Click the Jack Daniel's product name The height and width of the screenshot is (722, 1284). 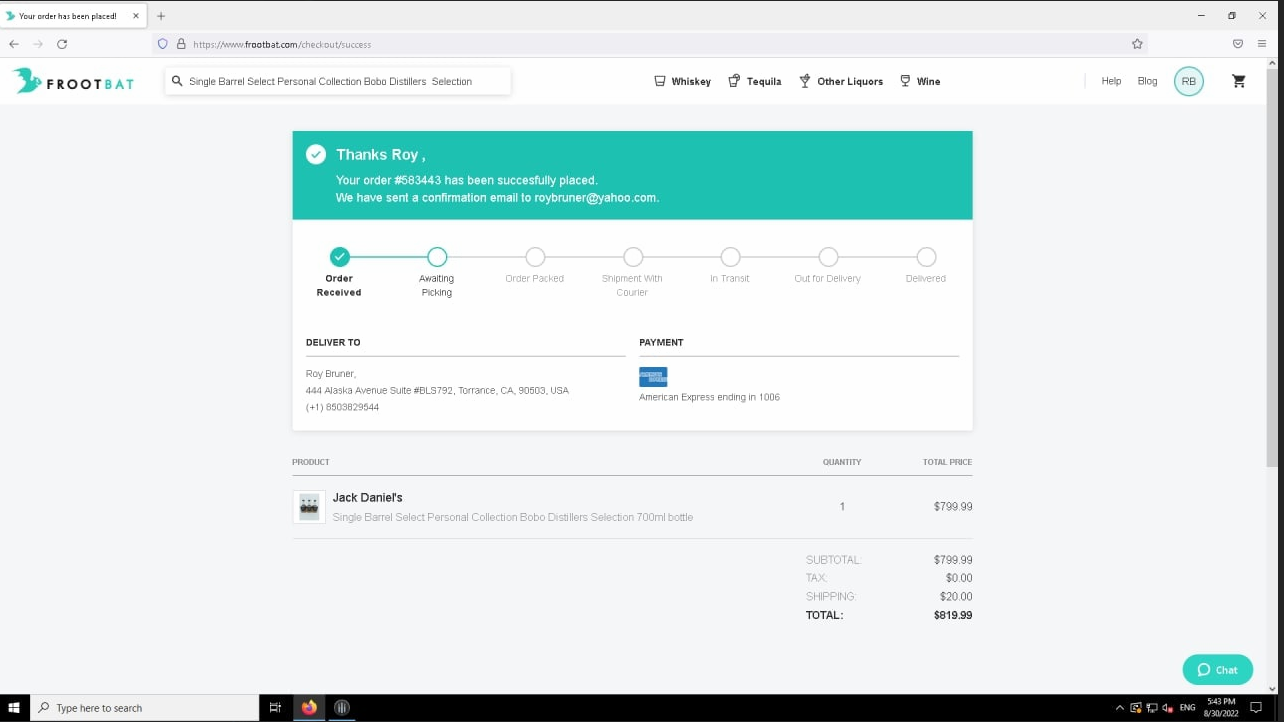[x=367, y=497]
